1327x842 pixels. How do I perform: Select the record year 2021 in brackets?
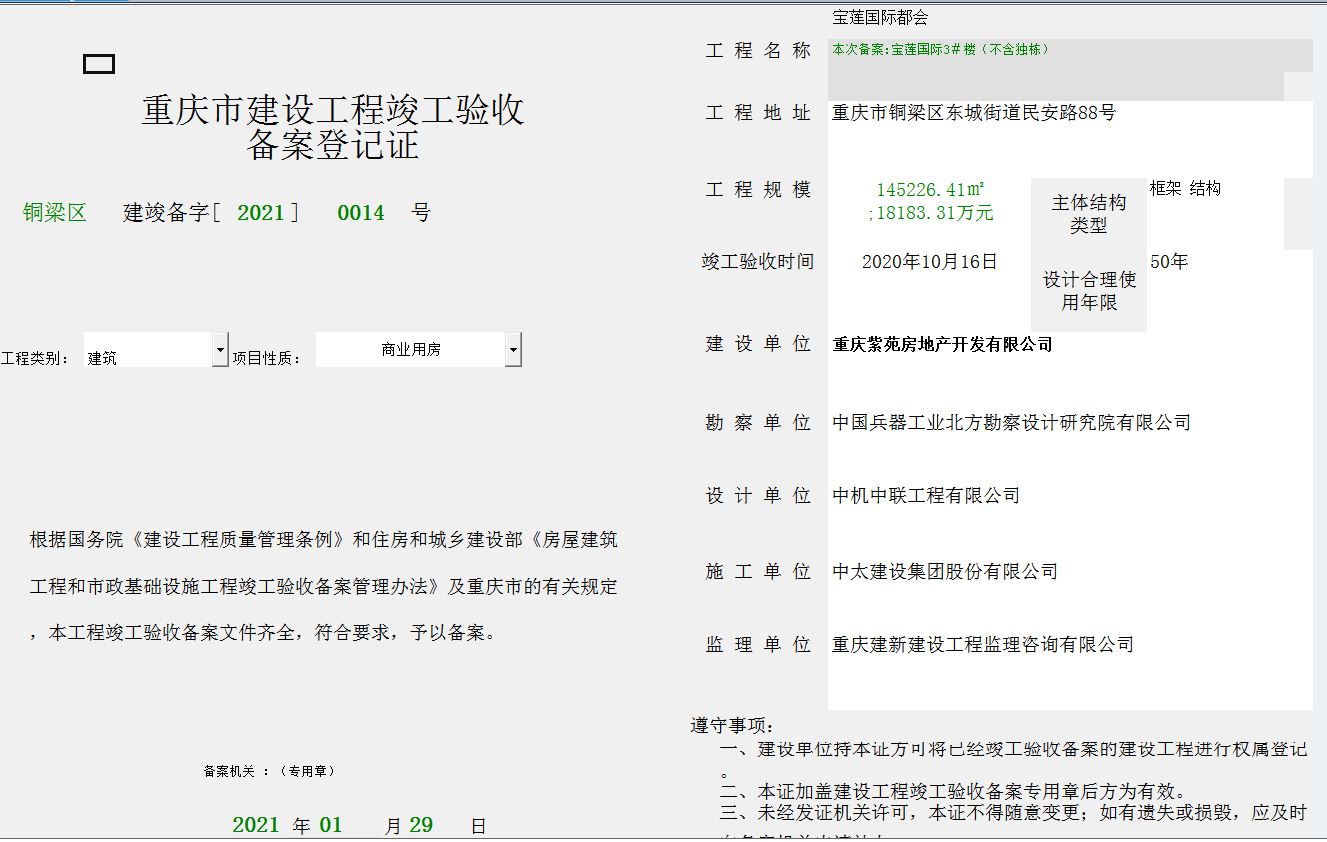point(261,212)
